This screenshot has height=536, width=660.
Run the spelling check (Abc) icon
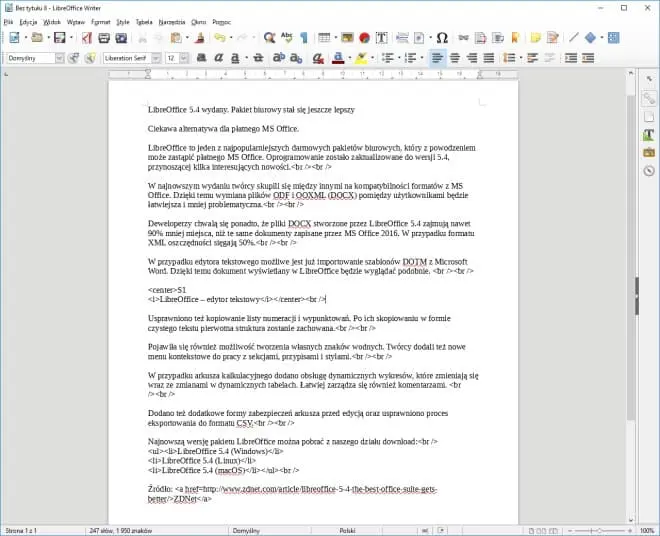(287, 38)
